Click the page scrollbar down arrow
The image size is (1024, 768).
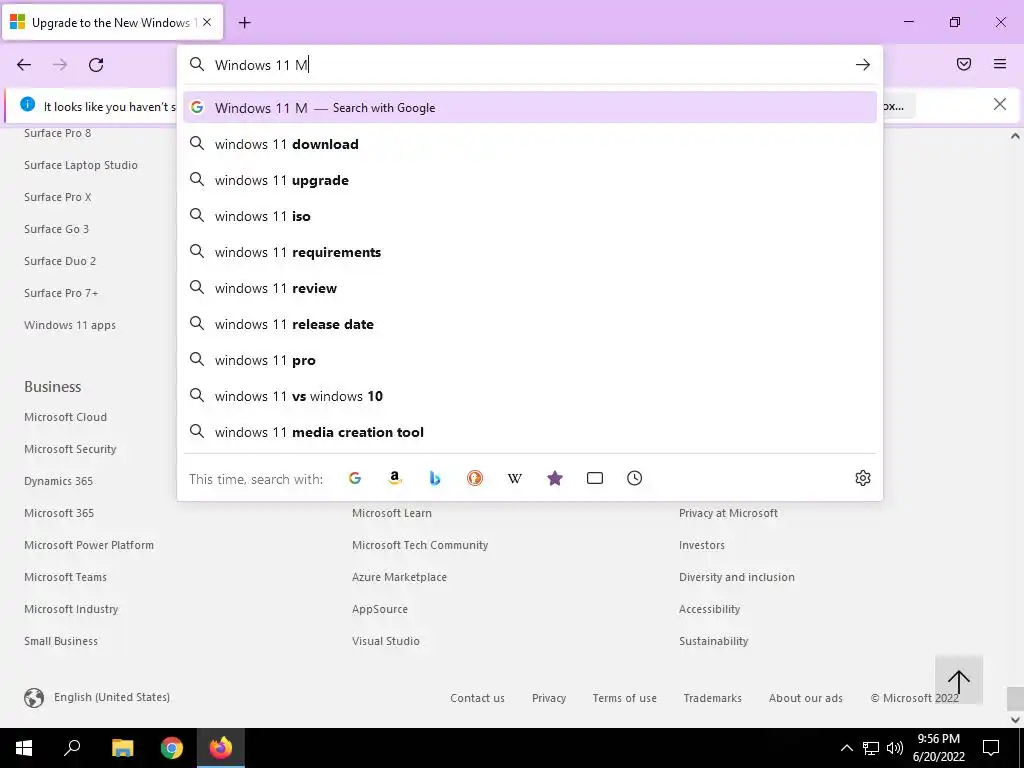(1015, 720)
